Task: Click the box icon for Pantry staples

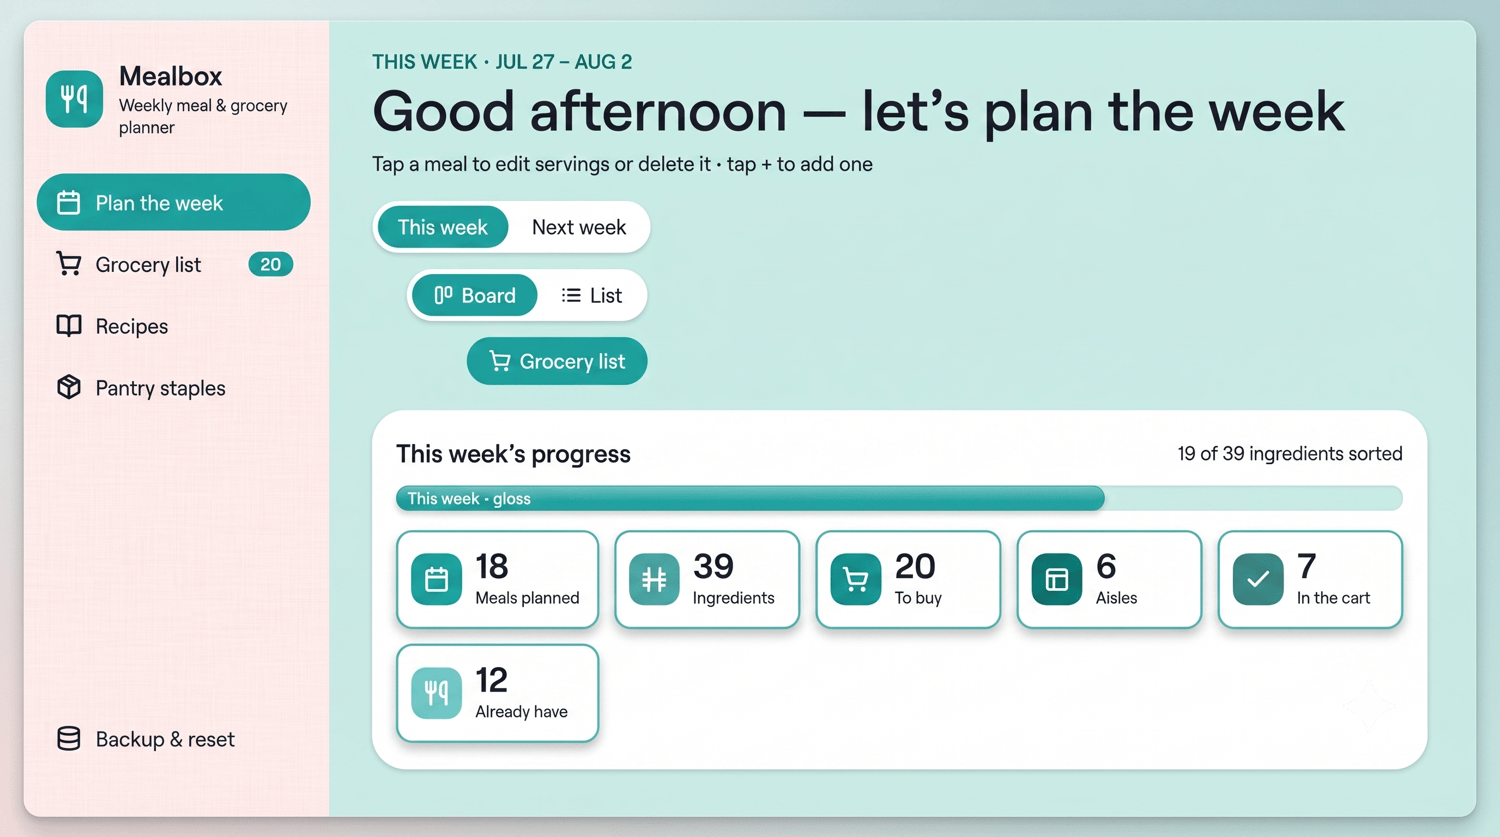Action: click(69, 387)
